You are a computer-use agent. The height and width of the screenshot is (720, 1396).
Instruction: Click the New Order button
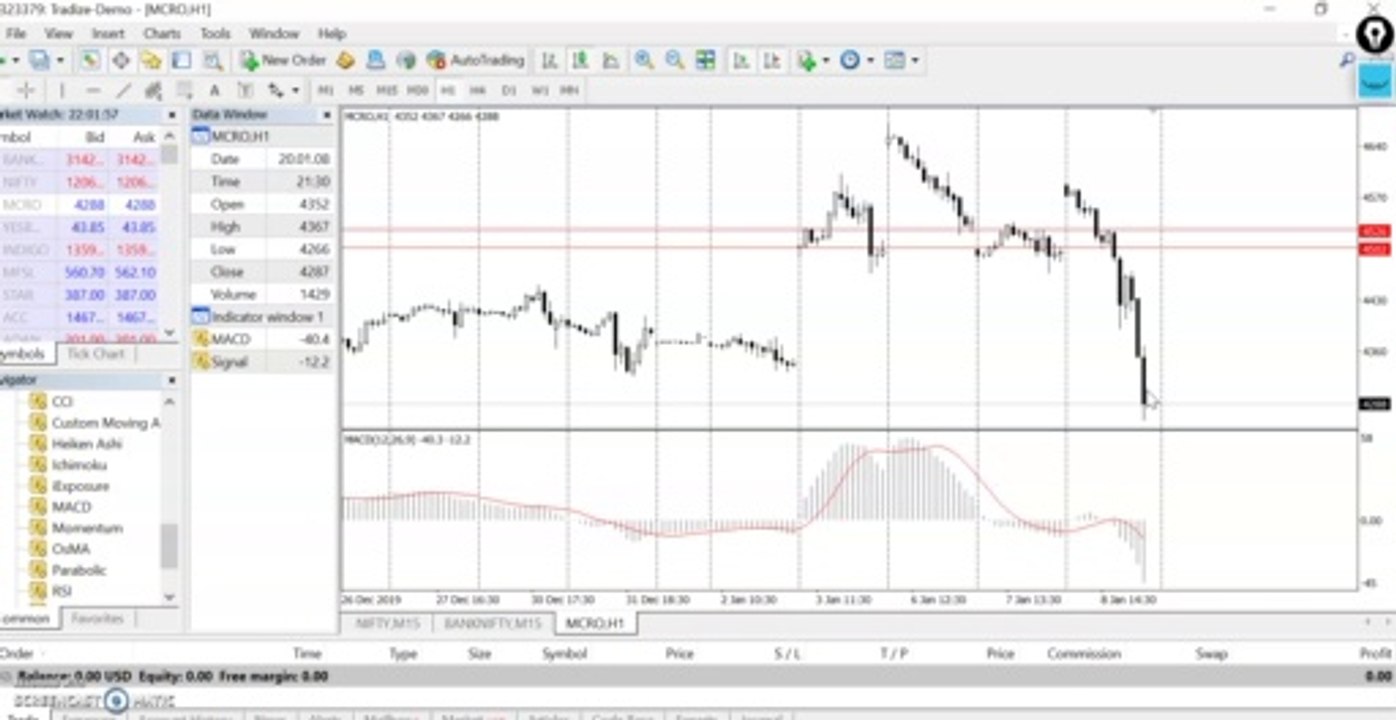coord(283,60)
